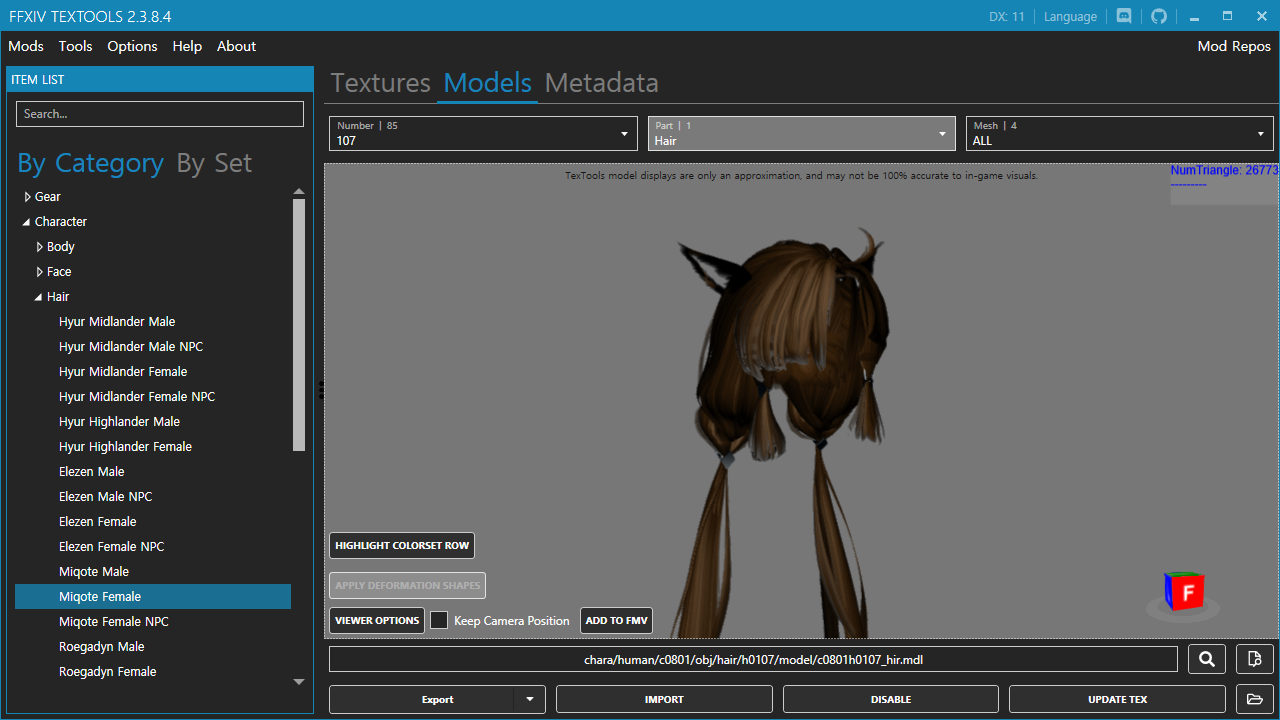Click the ADD TO FMV button

pos(617,620)
